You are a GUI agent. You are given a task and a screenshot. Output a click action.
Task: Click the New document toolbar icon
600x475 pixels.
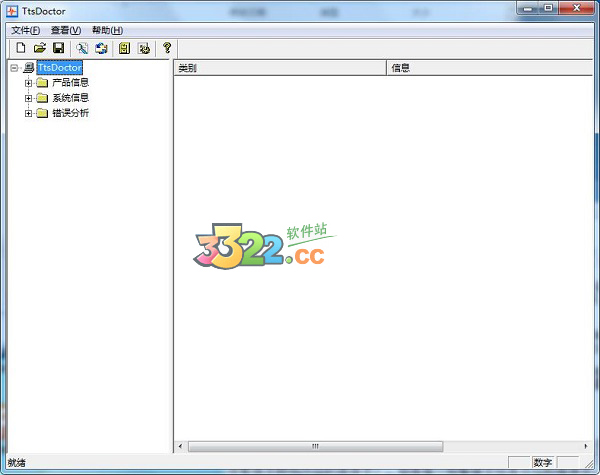[21, 48]
